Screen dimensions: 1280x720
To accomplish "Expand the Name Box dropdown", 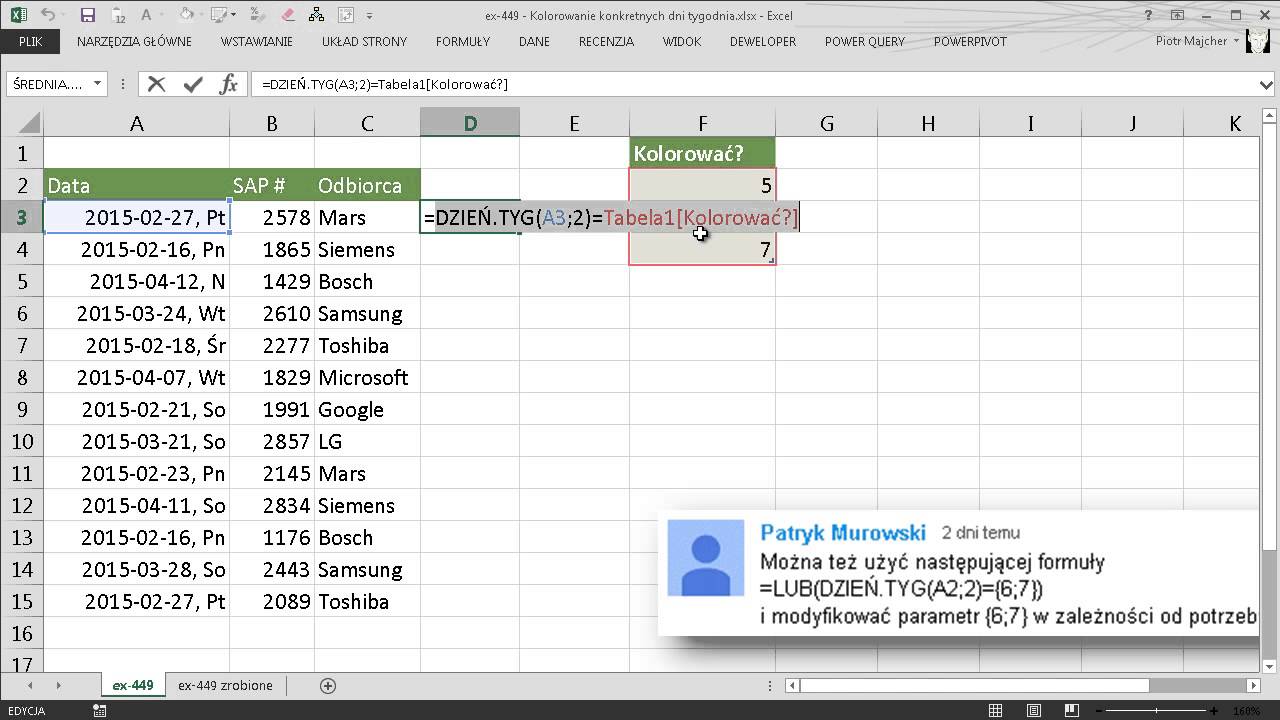I will pos(97,84).
